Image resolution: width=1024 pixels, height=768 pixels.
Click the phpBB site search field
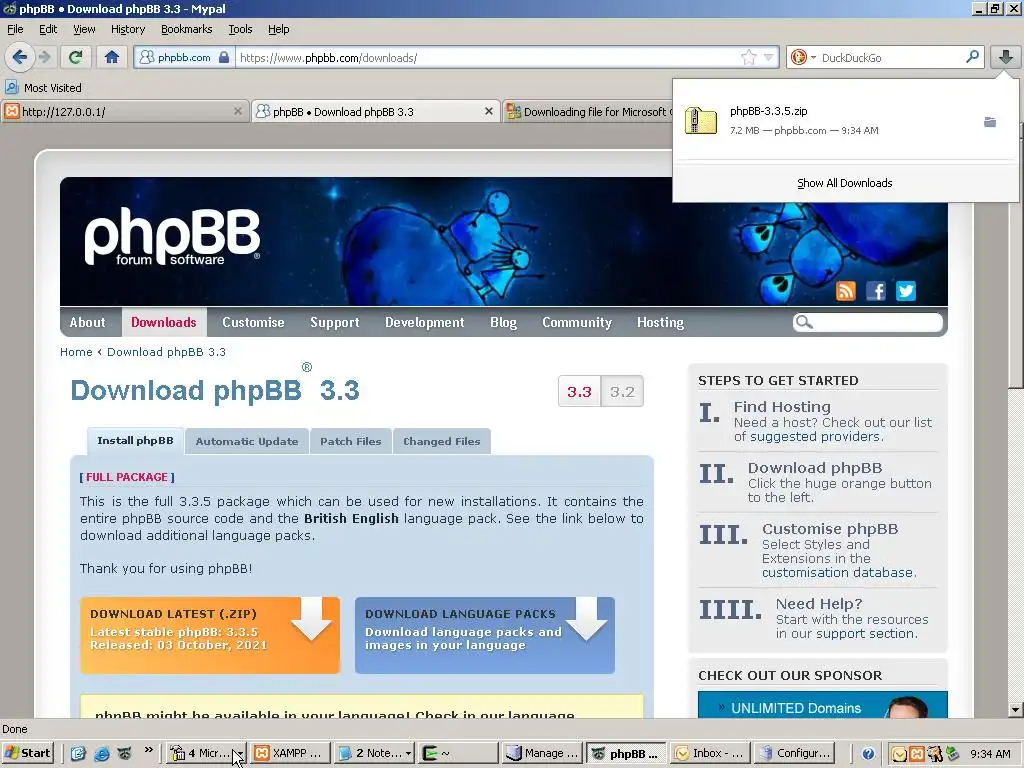(868, 322)
